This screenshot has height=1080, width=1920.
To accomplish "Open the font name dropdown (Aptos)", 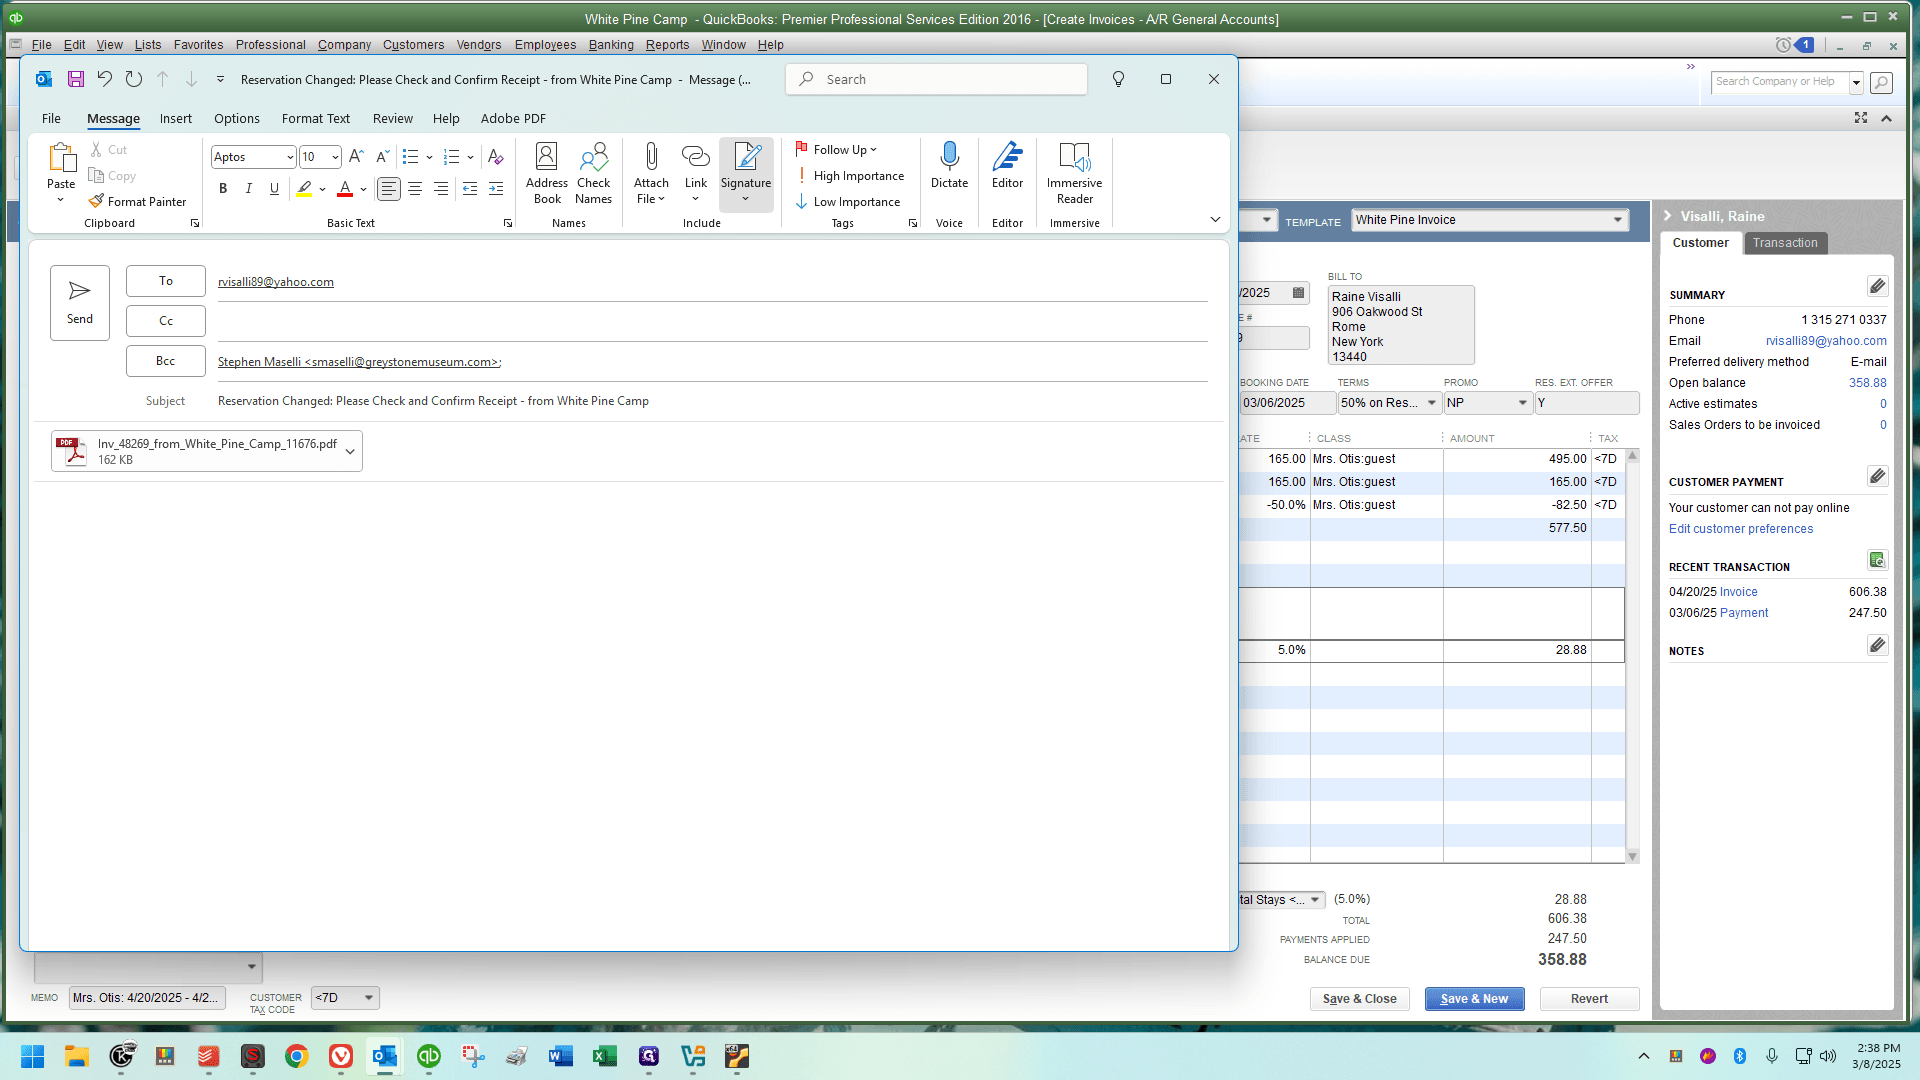I will pyautogui.click(x=290, y=157).
